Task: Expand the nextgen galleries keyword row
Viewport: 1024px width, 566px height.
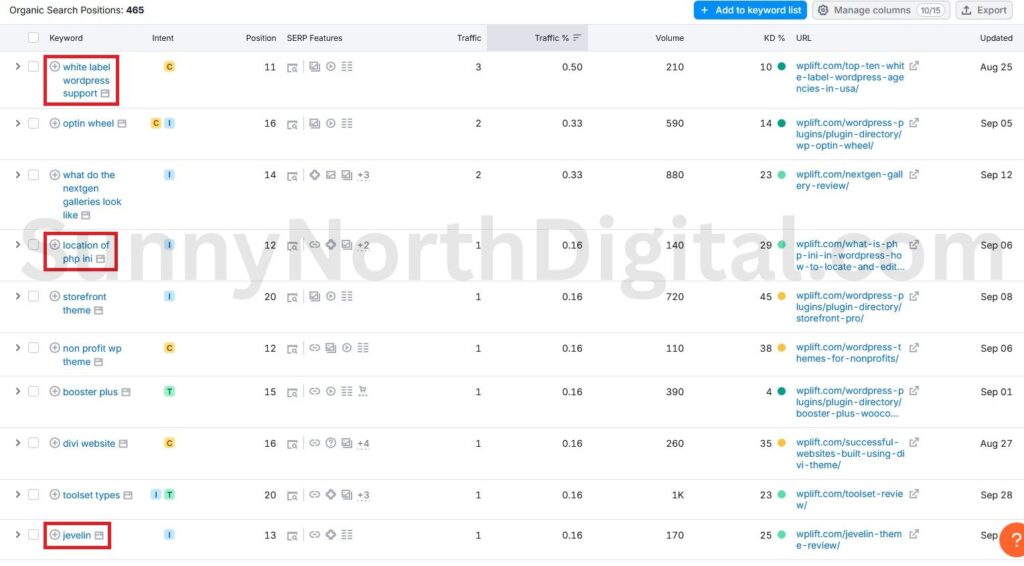Action: click(x=18, y=175)
